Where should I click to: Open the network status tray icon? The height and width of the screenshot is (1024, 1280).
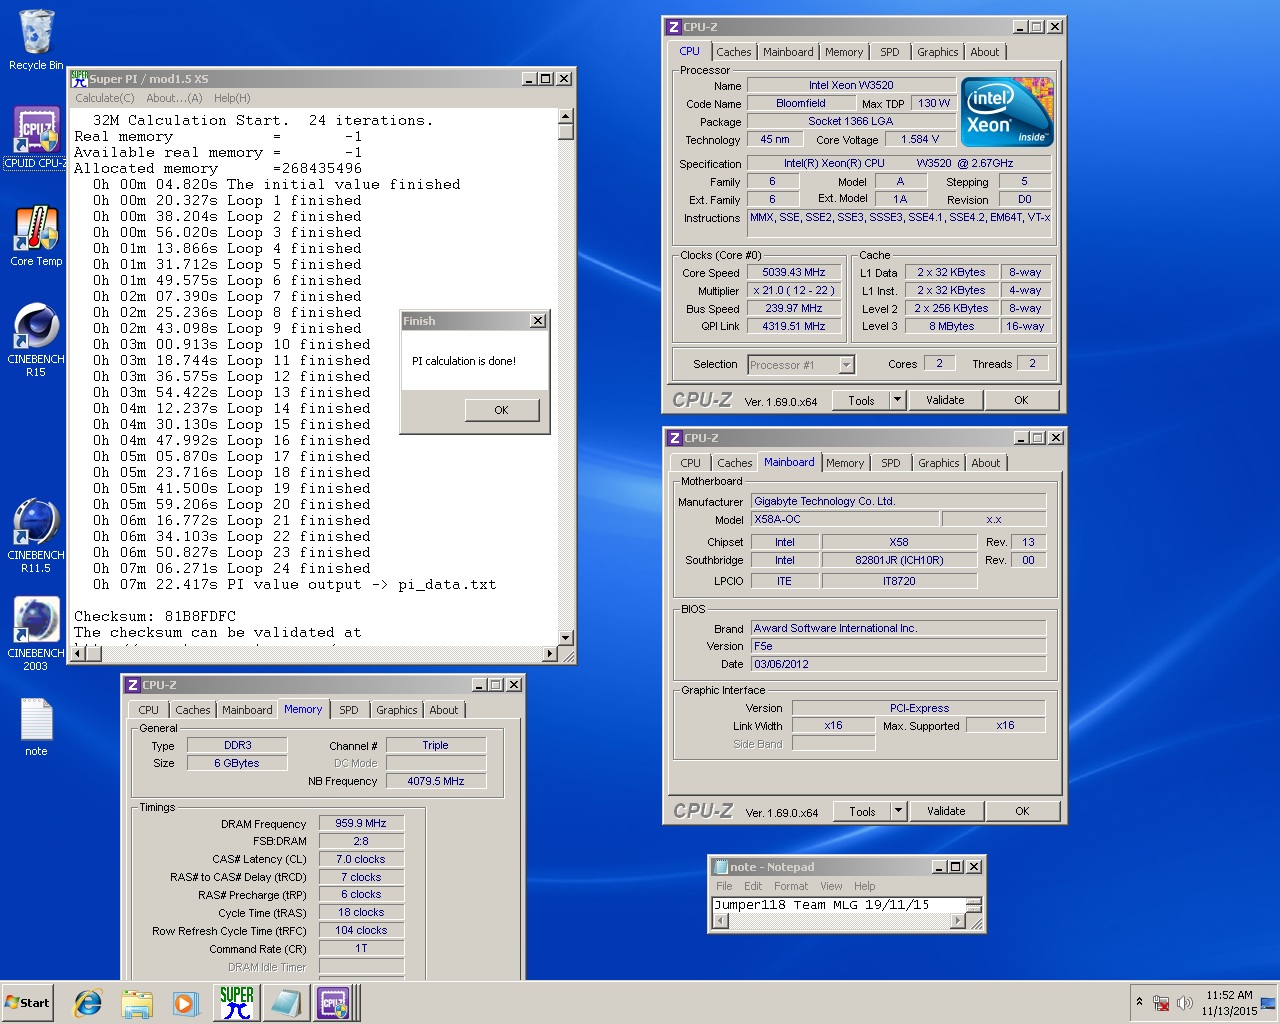coord(1161,1003)
